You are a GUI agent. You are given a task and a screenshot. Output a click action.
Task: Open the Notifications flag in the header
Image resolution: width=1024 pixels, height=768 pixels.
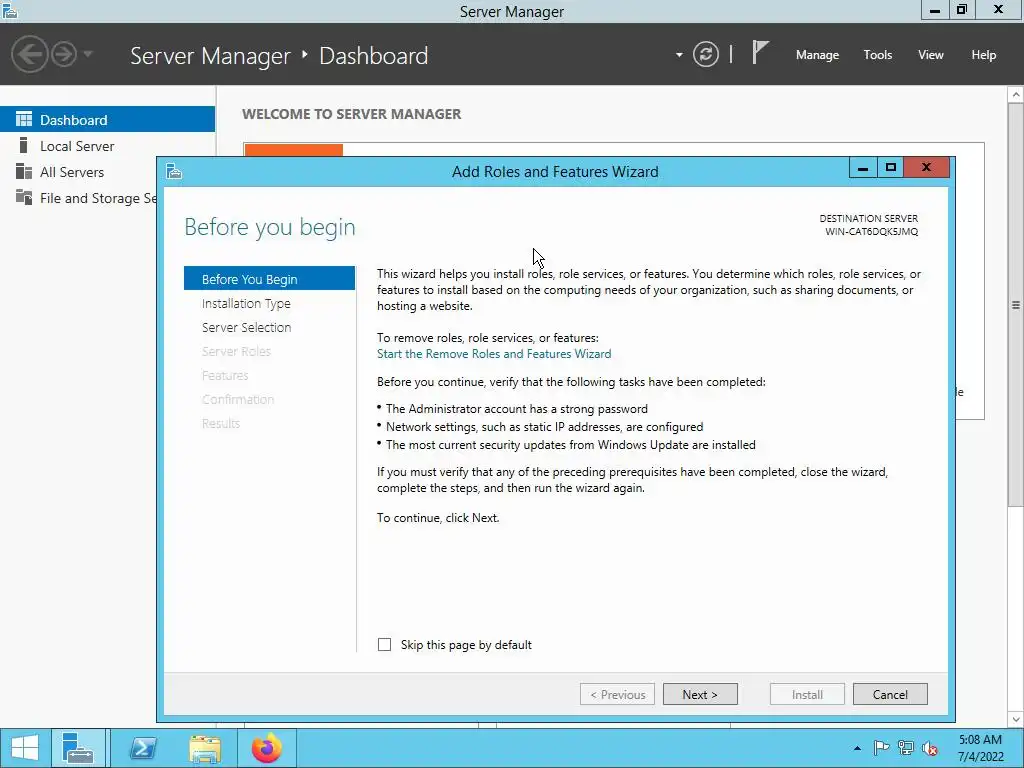pos(760,53)
